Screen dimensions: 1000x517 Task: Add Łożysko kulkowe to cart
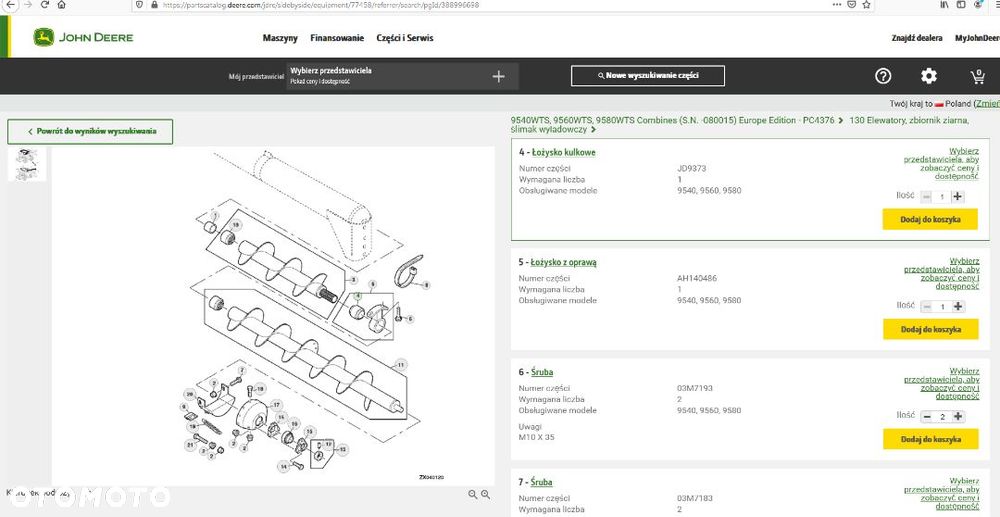pyautogui.click(x=930, y=219)
